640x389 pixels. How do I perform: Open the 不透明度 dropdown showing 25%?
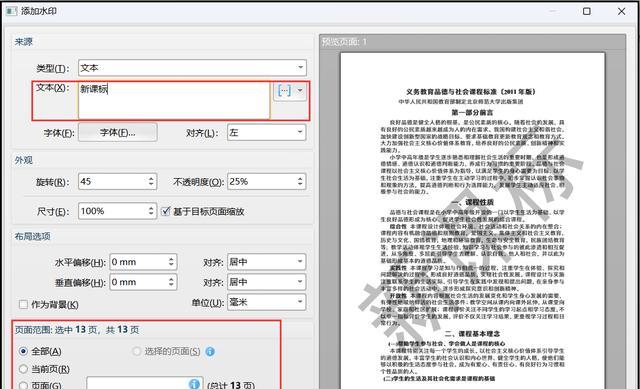click(x=267, y=182)
